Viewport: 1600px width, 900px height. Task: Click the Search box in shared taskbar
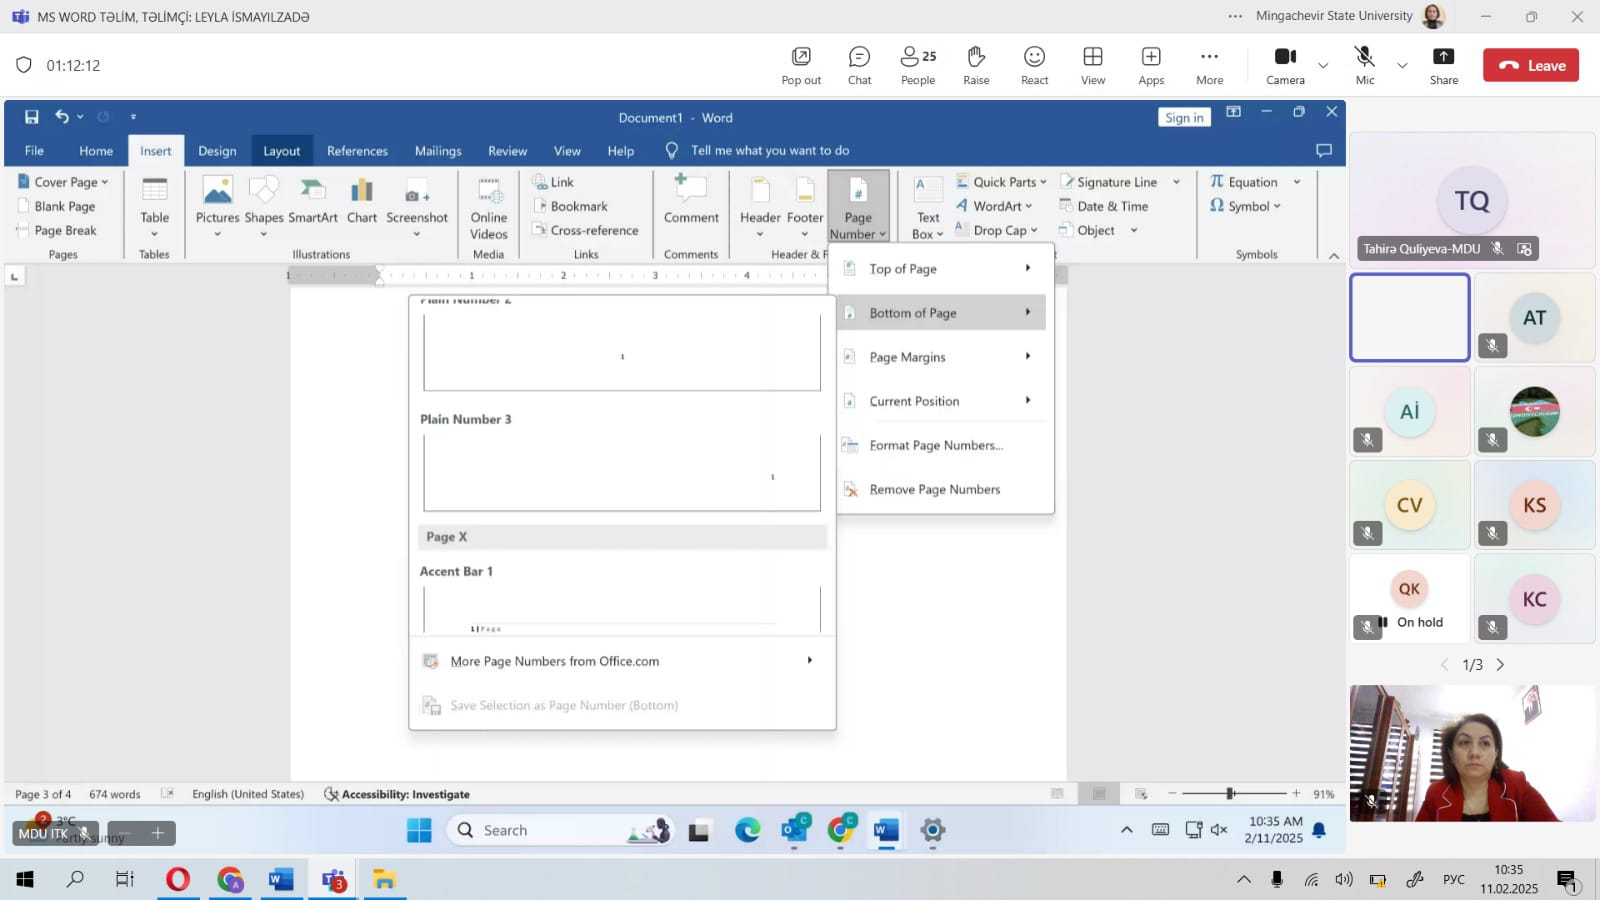pyautogui.click(x=560, y=830)
